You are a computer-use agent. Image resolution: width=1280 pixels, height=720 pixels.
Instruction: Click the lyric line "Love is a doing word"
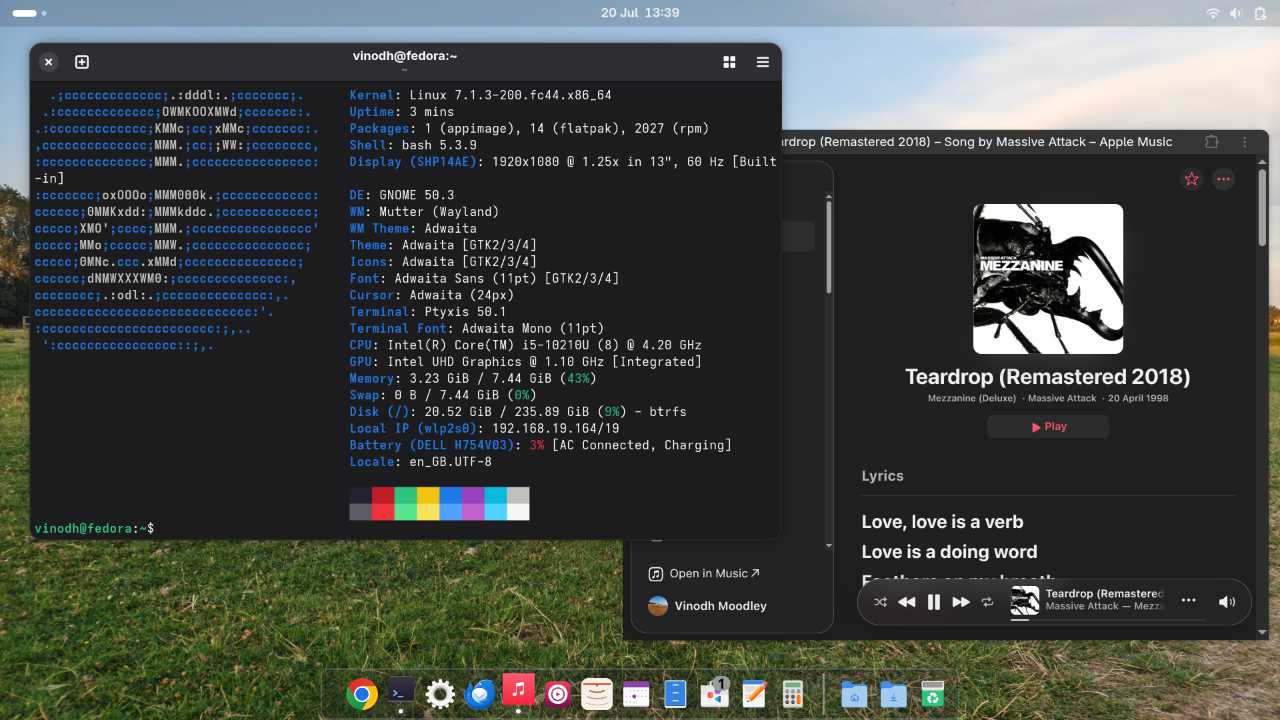[x=949, y=552]
